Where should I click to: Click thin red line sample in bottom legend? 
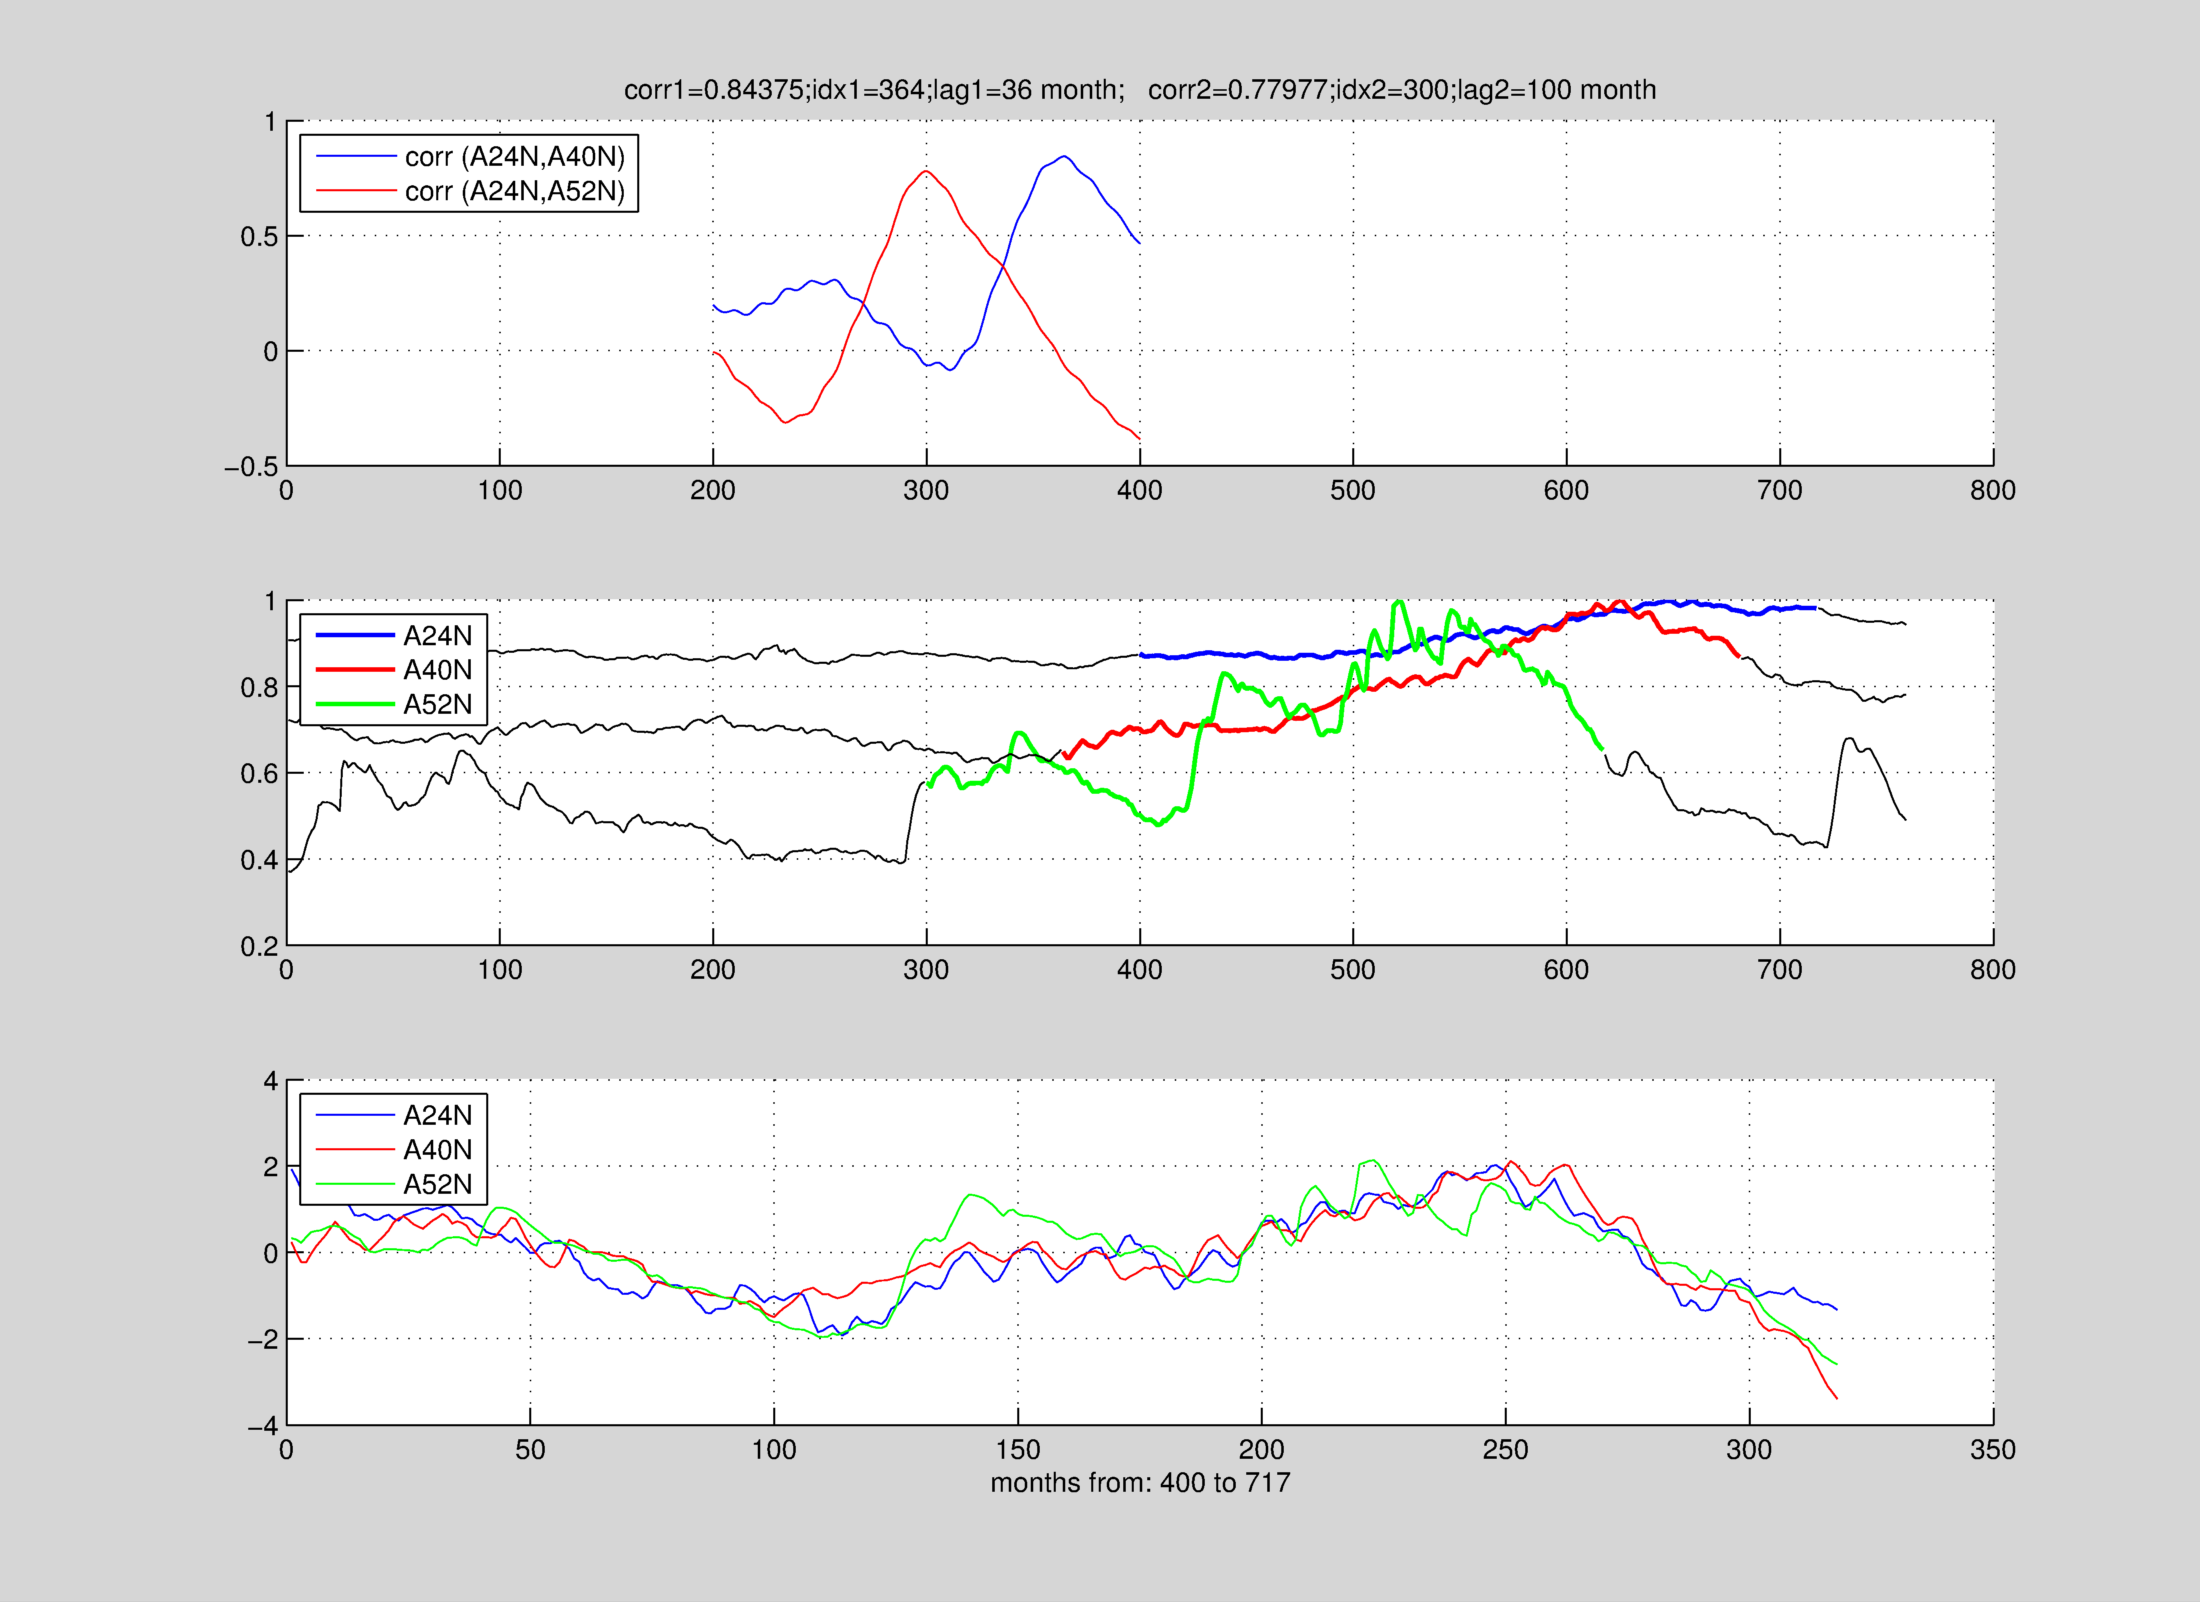pyautogui.click(x=355, y=1150)
